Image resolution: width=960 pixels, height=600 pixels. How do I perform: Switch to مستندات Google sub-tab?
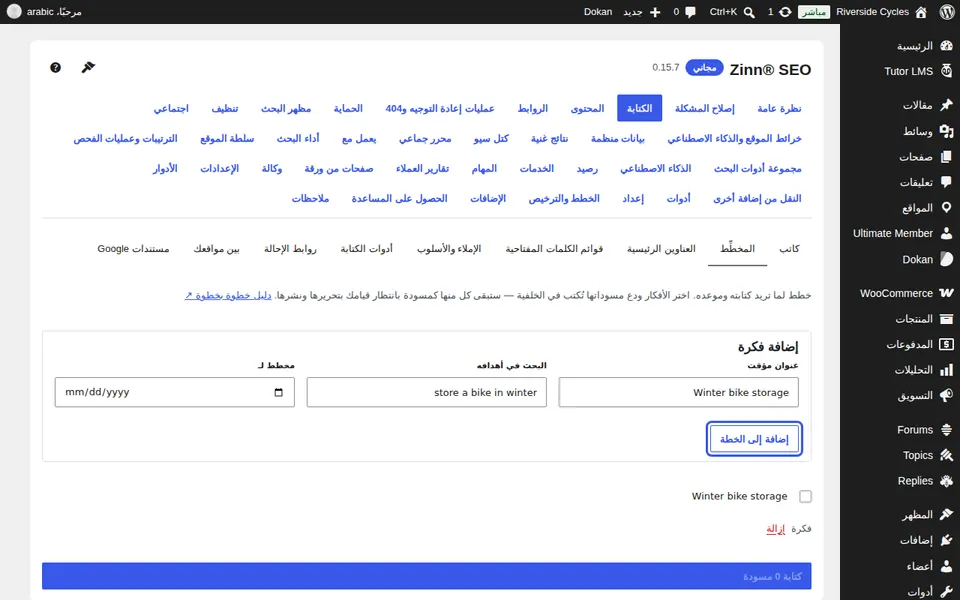[x=133, y=249]
